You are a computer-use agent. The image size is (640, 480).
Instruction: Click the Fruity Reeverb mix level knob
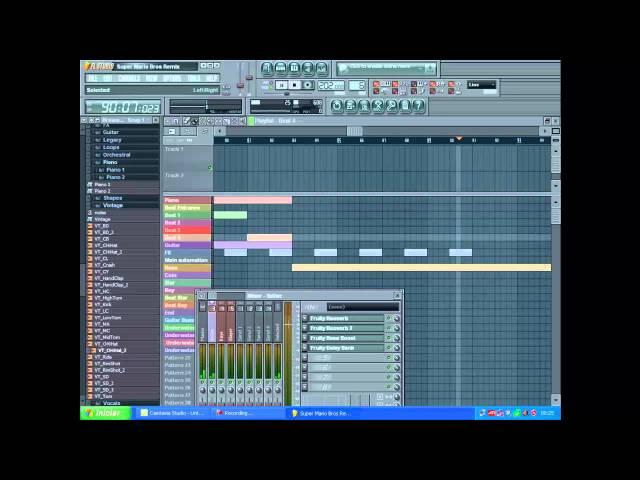point(396,318)
